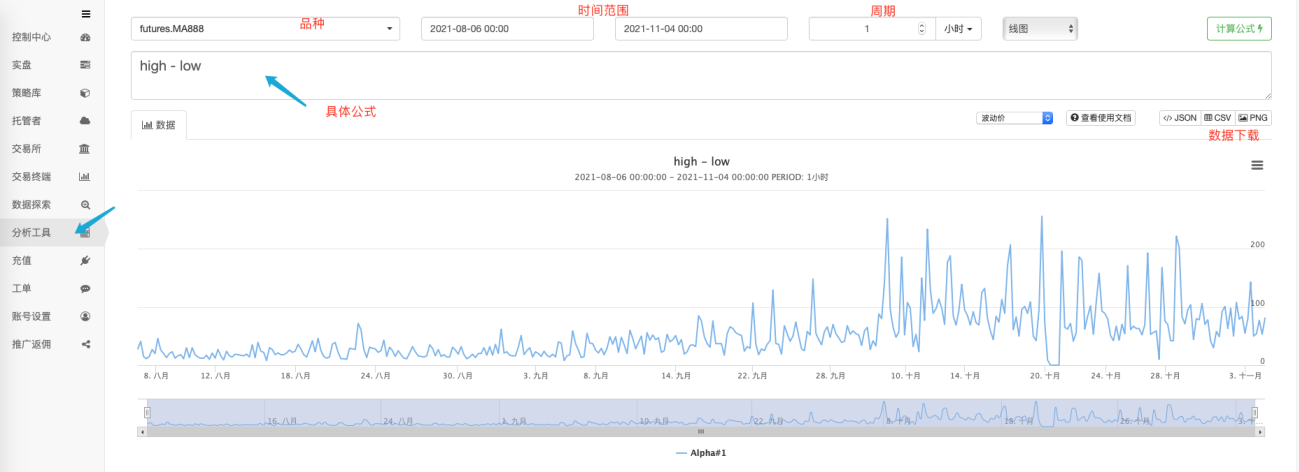The image size is (1300, 472).
Task: Open 托管者 cloud icon
Action: tap(85, 121)
